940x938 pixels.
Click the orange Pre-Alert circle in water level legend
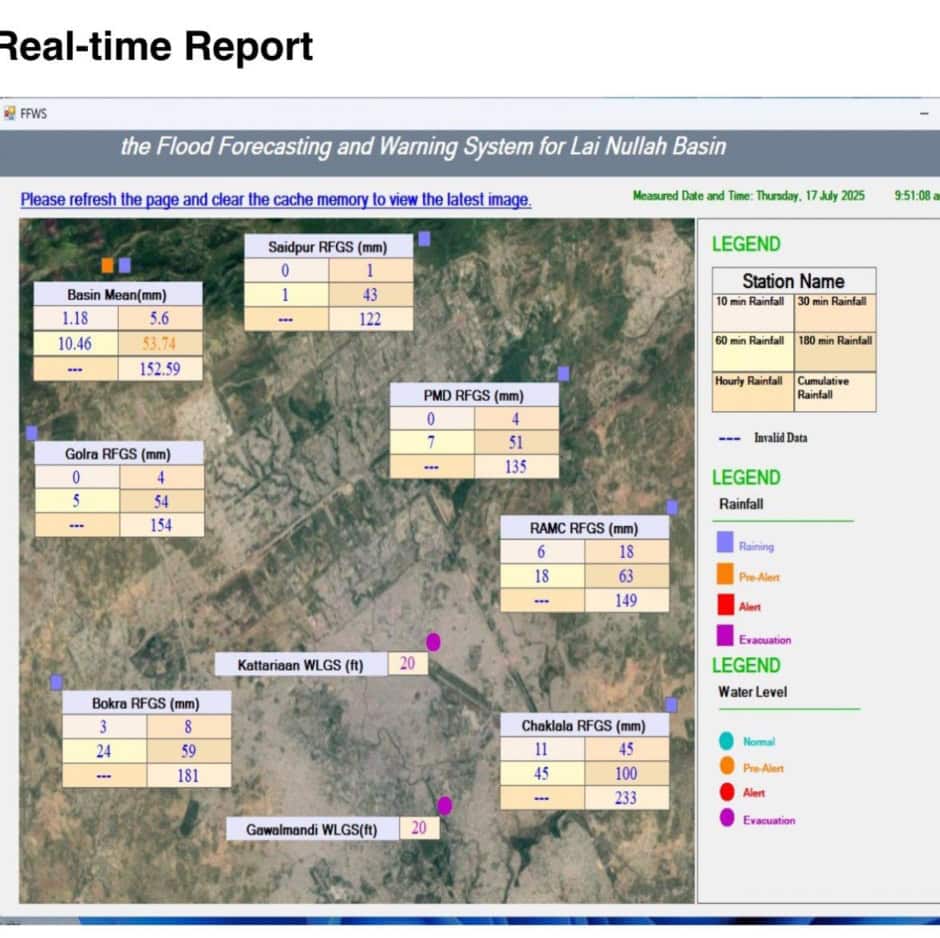point(726,767)
